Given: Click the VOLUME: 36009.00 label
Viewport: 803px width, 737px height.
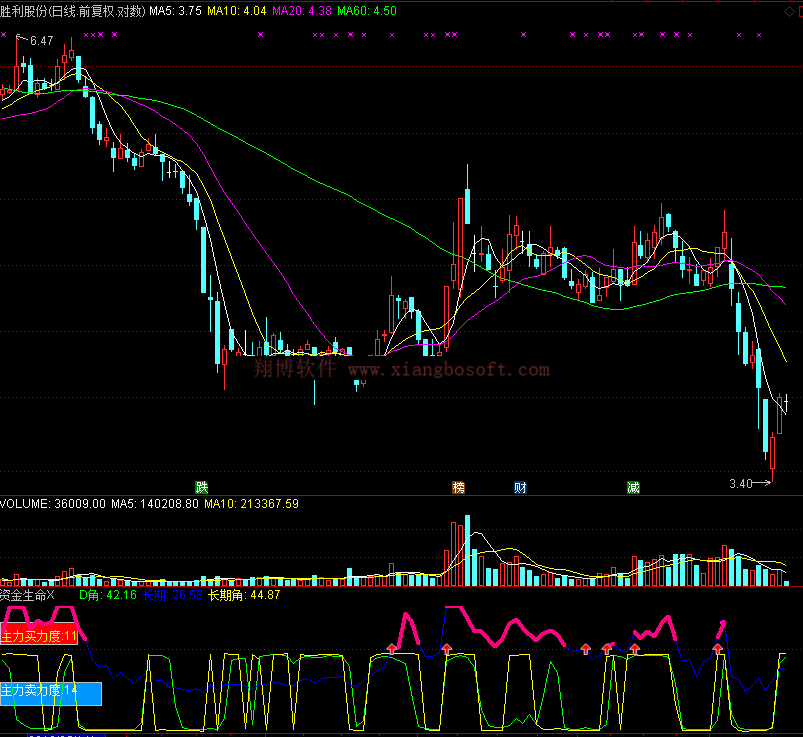Looking at the screenshot, I should 53,504.
